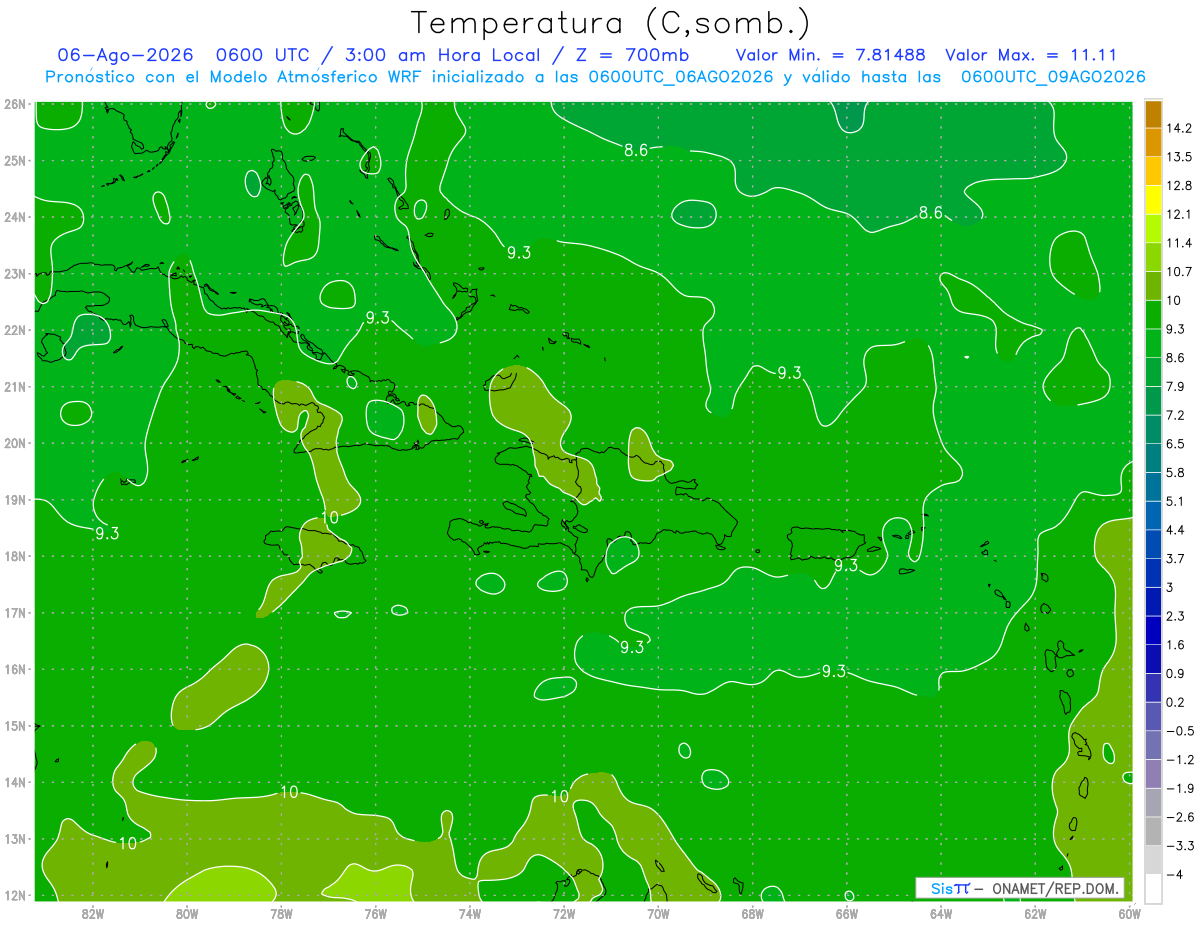This screenshot has height=927, width=1200.
Task: Click the 82W longitude label
Action: point(93,913)
